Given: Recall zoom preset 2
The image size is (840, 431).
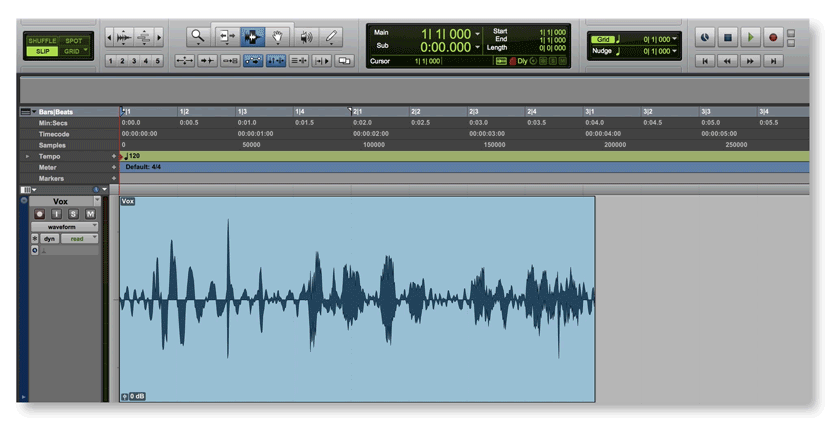Looking at the screenshot, I should tap(122, 61).
